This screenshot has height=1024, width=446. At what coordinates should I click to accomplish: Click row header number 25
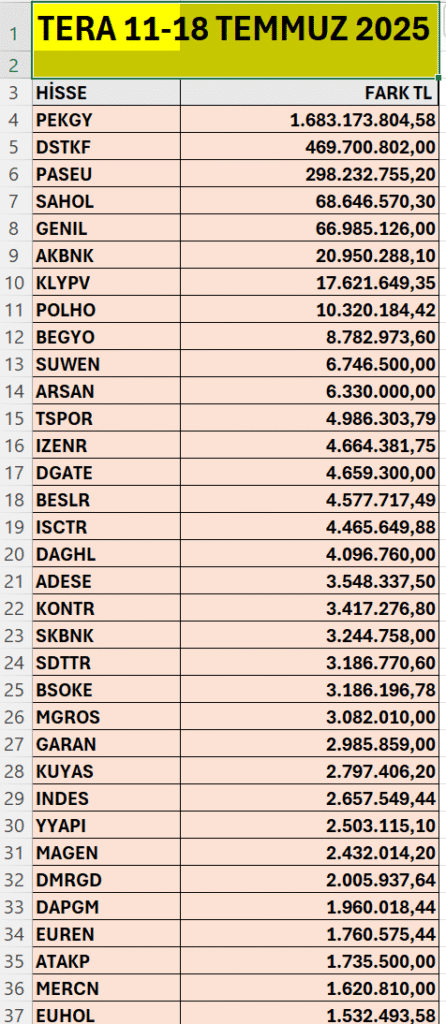pyautogui.click(x=16, y=690)
